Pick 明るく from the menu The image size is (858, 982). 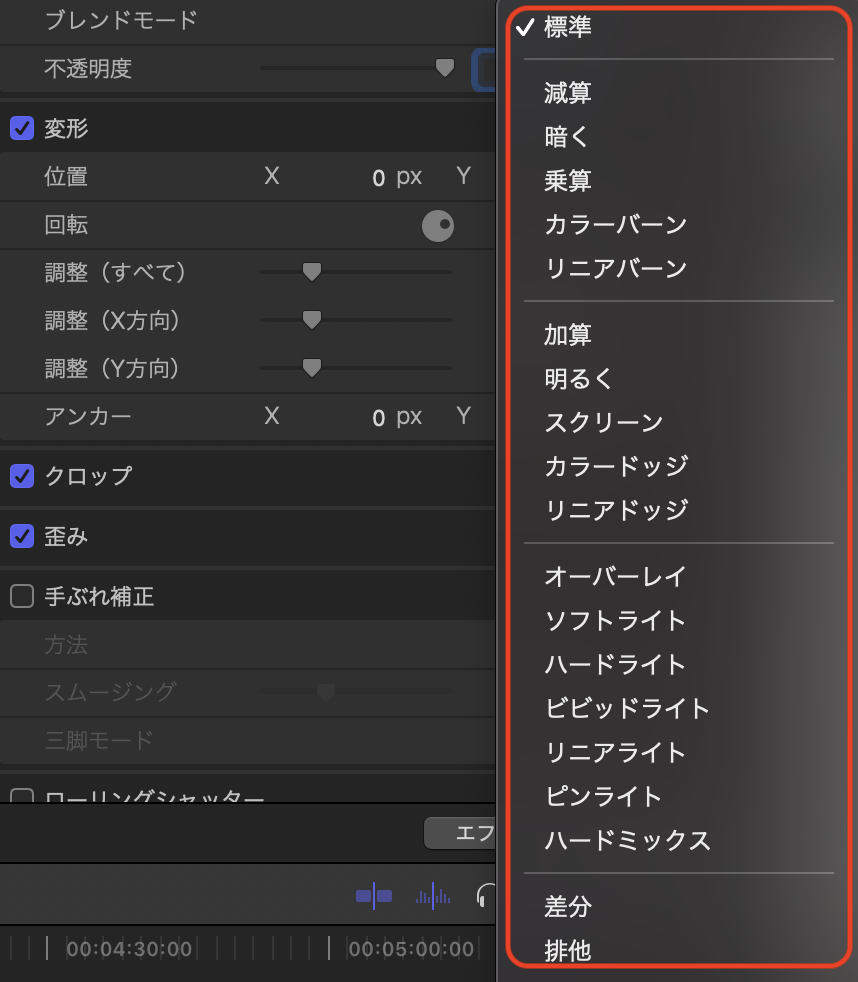[578, 378]
